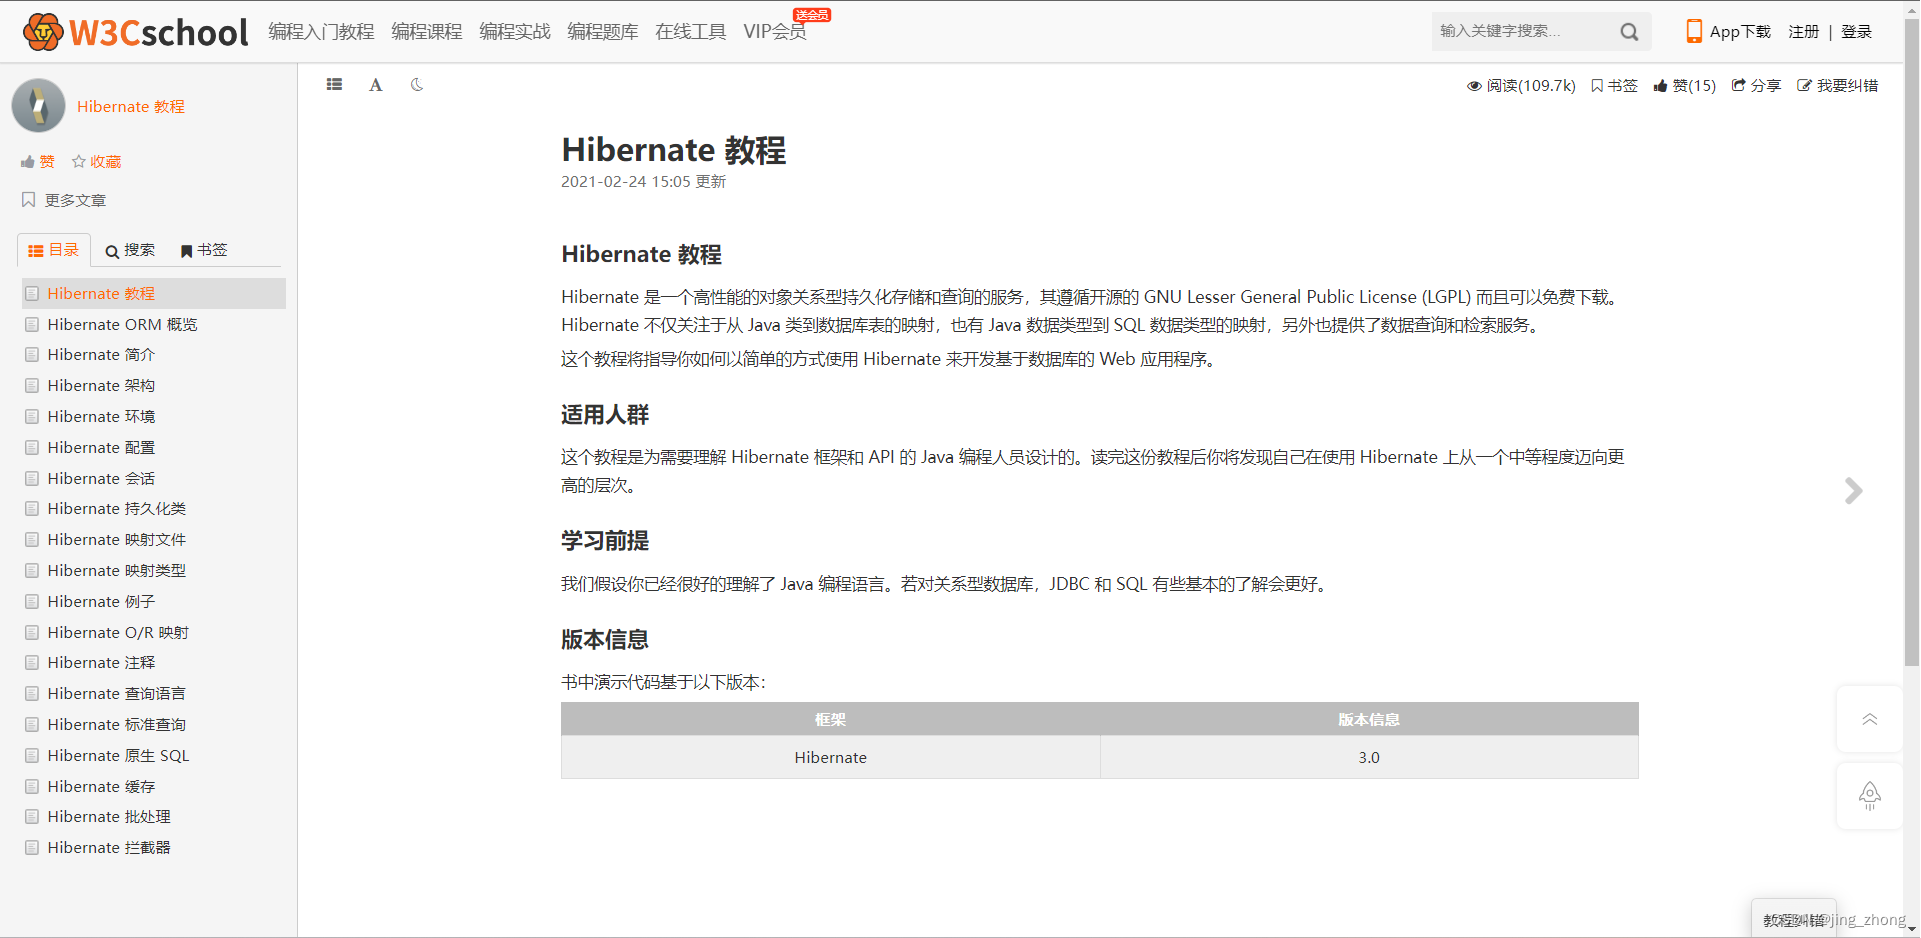Click the App download phone icon

click(1694, 31)
